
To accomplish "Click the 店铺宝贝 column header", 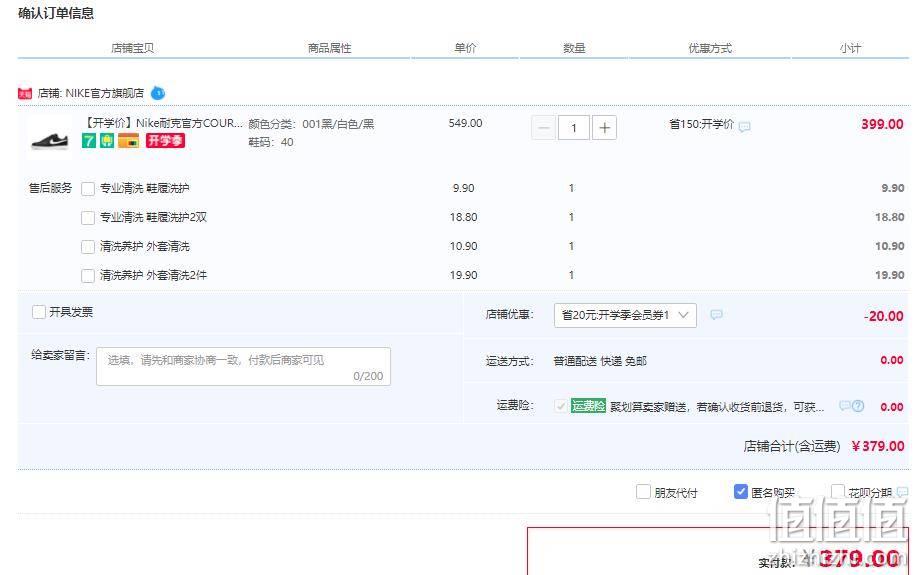I will pos(132,48).
